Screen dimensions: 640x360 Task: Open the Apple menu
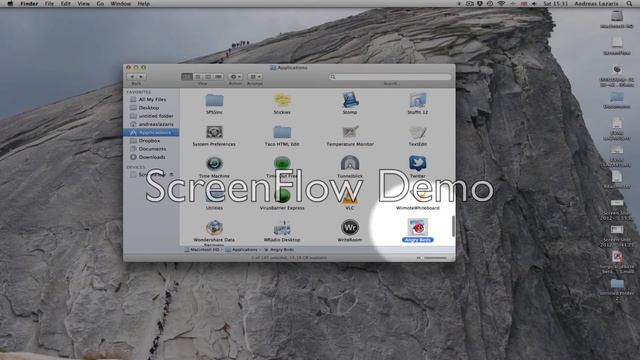coord(11,4)
